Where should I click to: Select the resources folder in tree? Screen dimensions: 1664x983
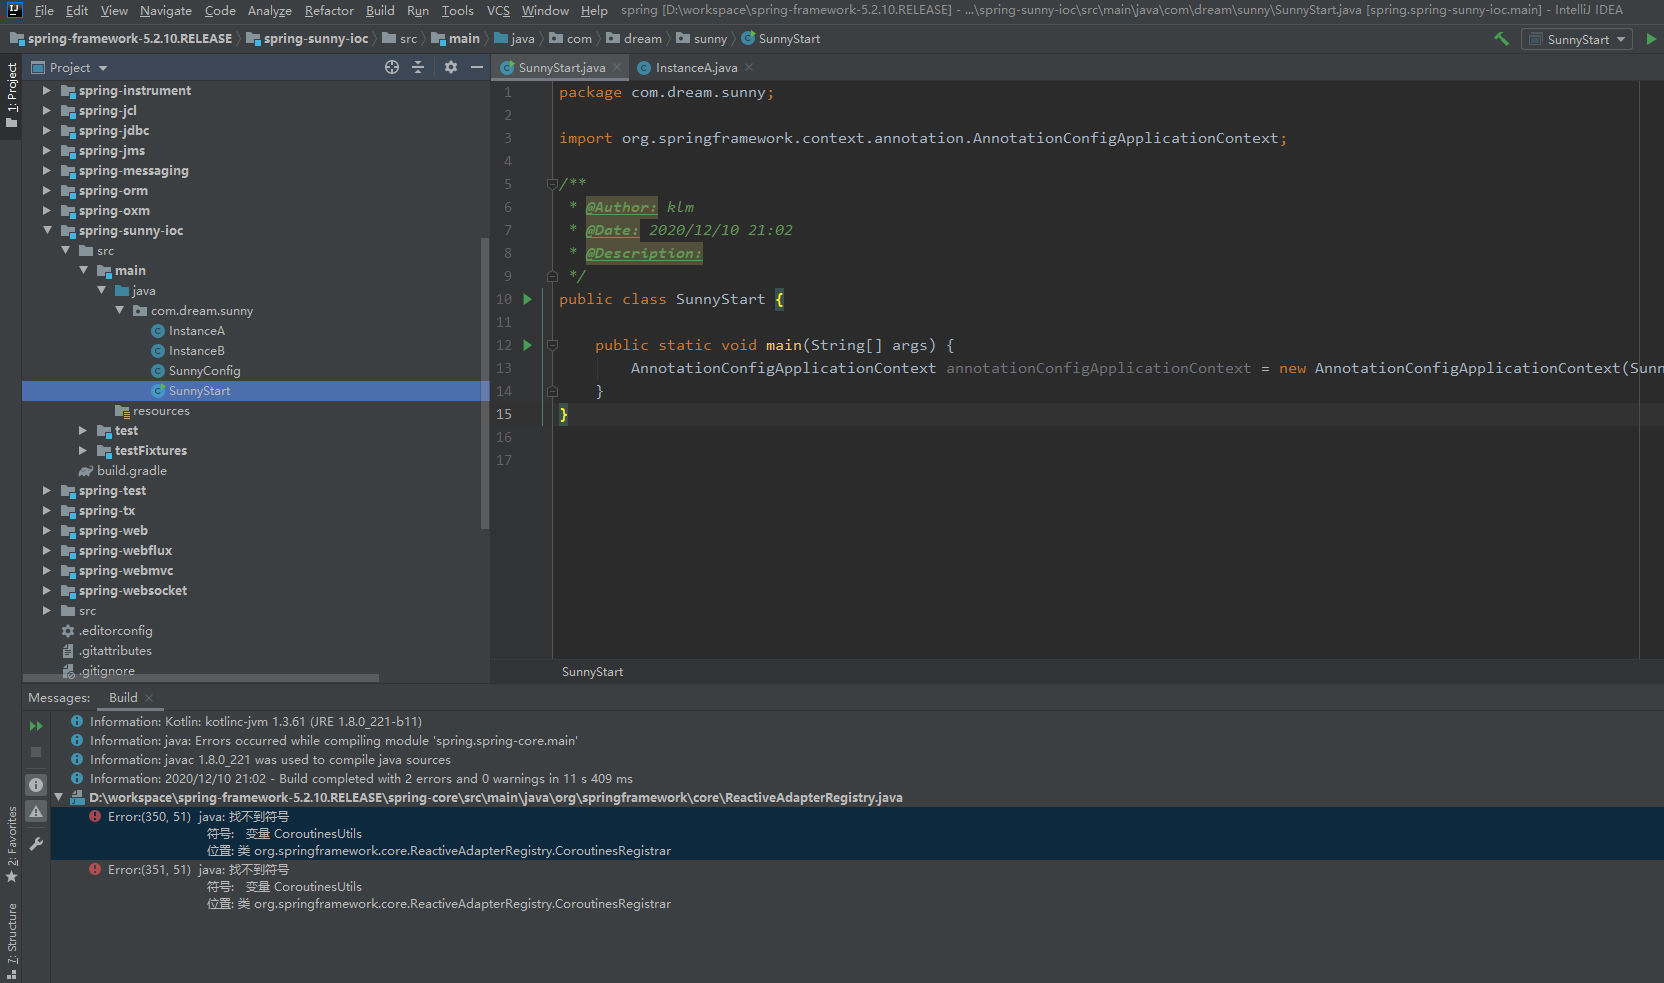tap(152, 411)
